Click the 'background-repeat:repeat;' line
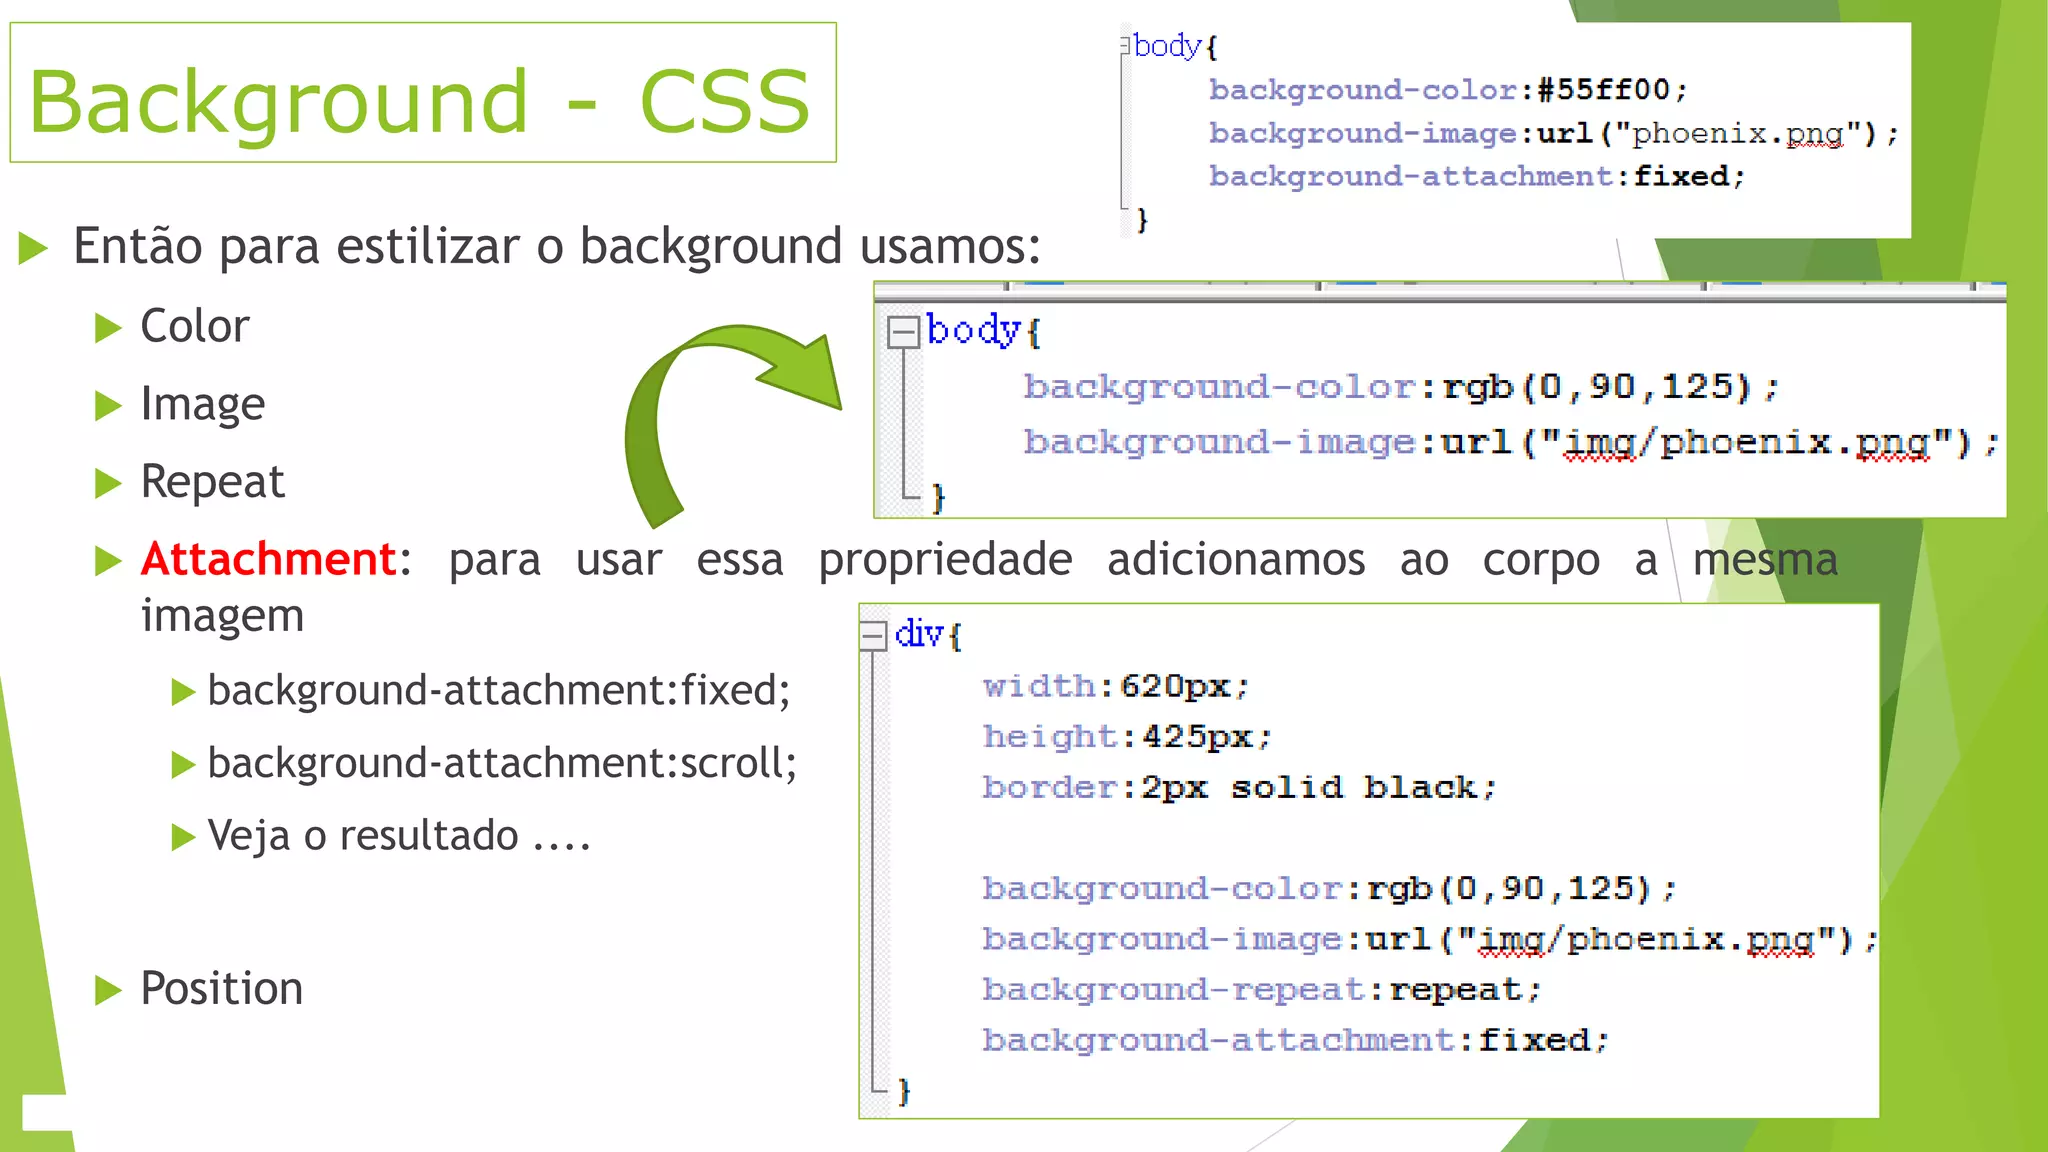This screenshot has width=2048, height=1152. 1262,990
